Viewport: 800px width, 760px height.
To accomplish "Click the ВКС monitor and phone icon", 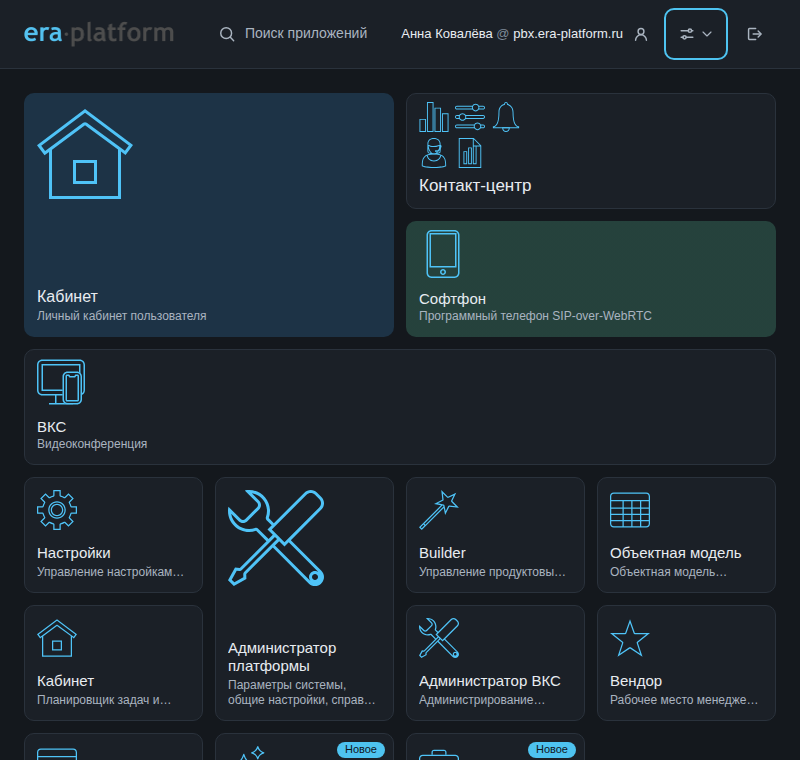I will pos(61,382).
